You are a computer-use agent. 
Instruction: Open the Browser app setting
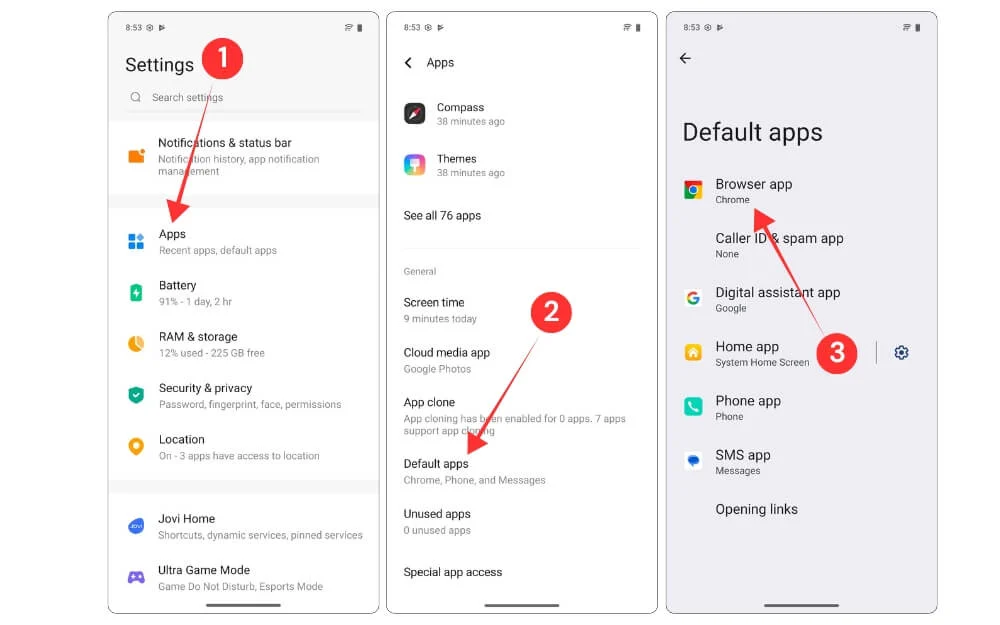802,191
